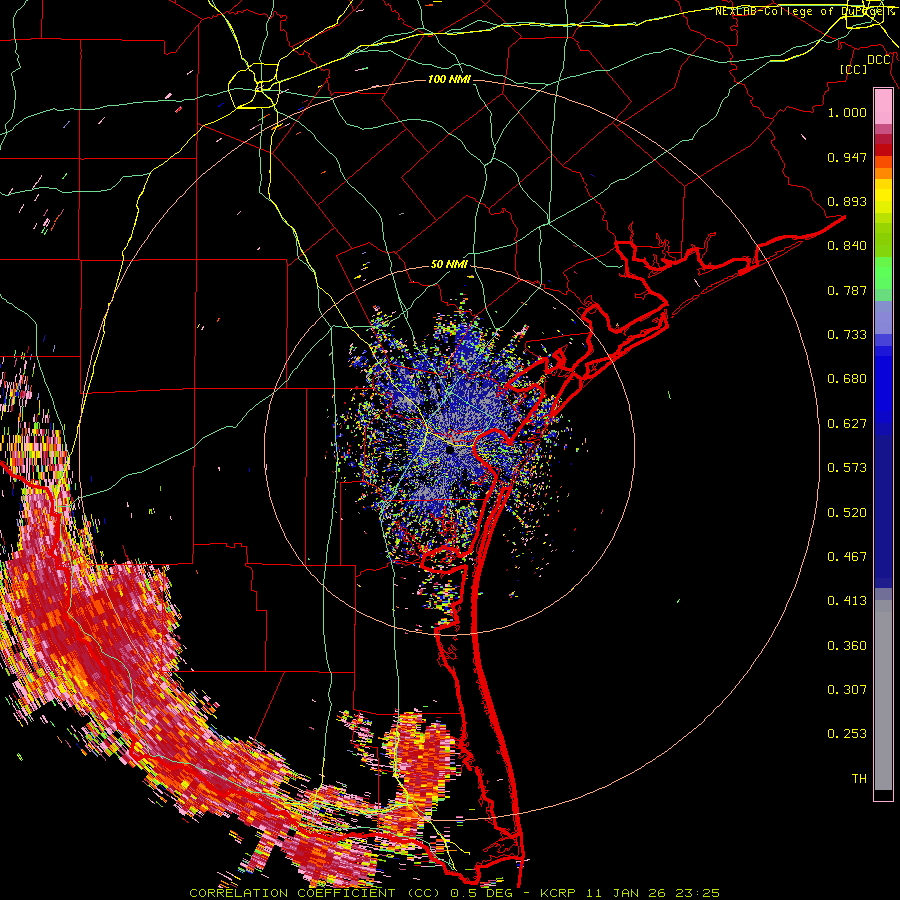Click the CORRELATION COEFFICIENT (CC) caption text

[315, 893]
